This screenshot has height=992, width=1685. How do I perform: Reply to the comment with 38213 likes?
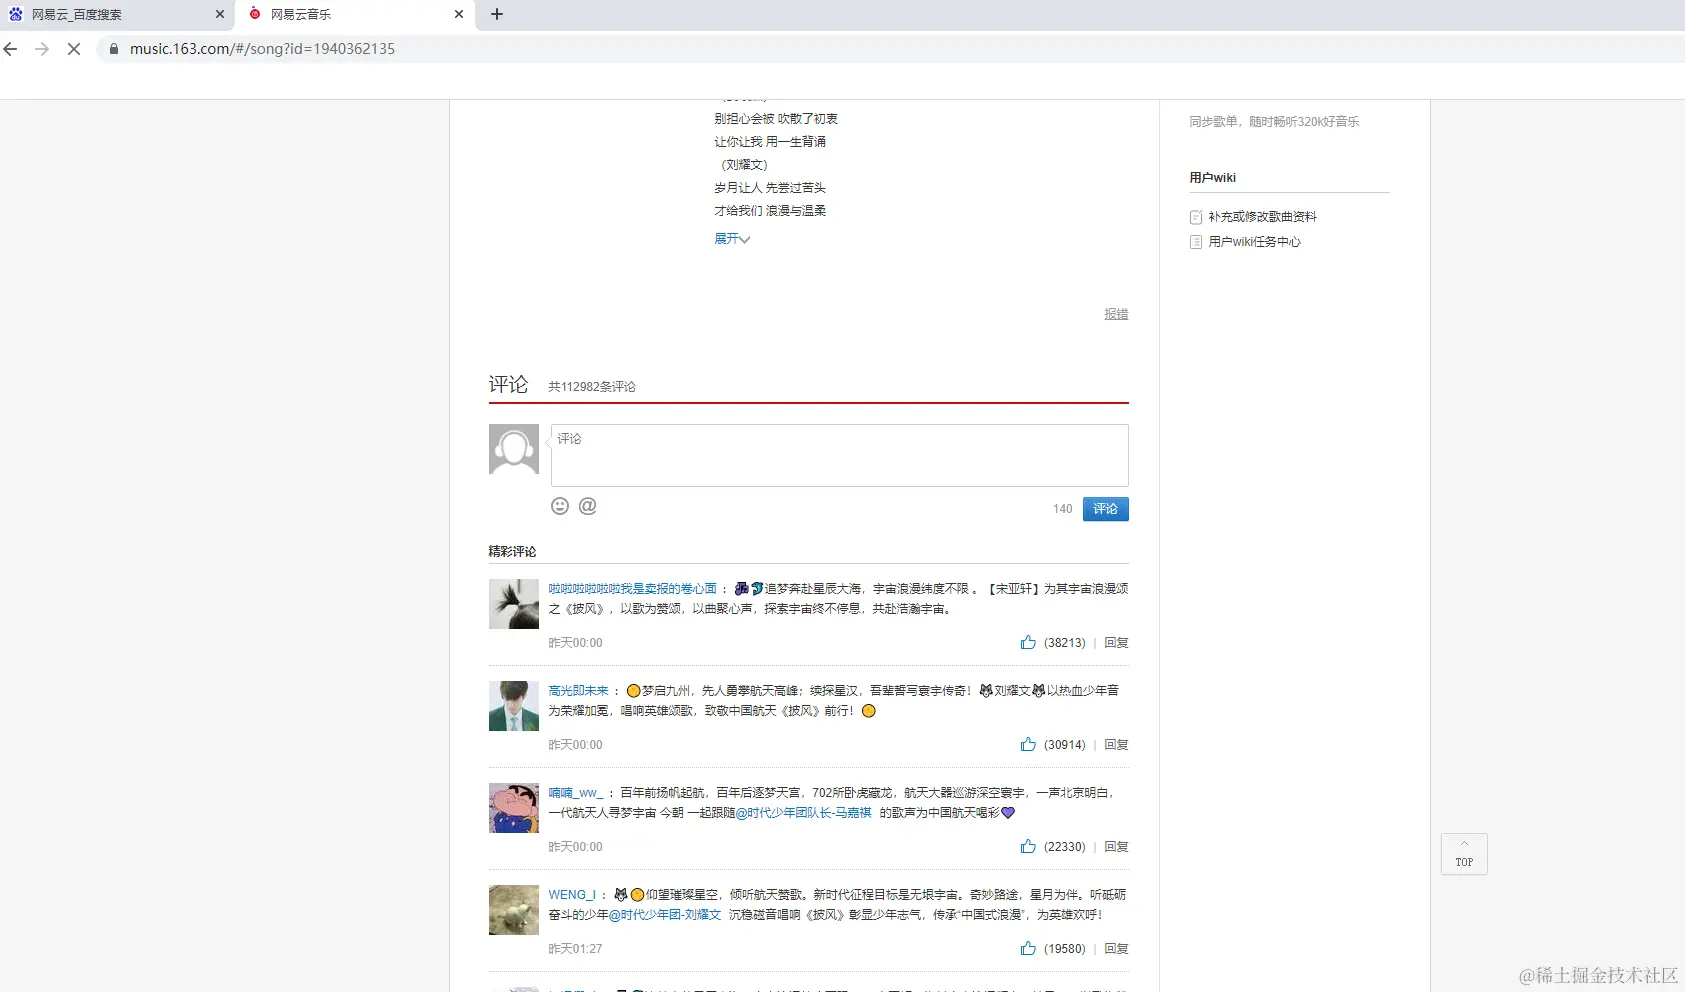pos(1116,643)
